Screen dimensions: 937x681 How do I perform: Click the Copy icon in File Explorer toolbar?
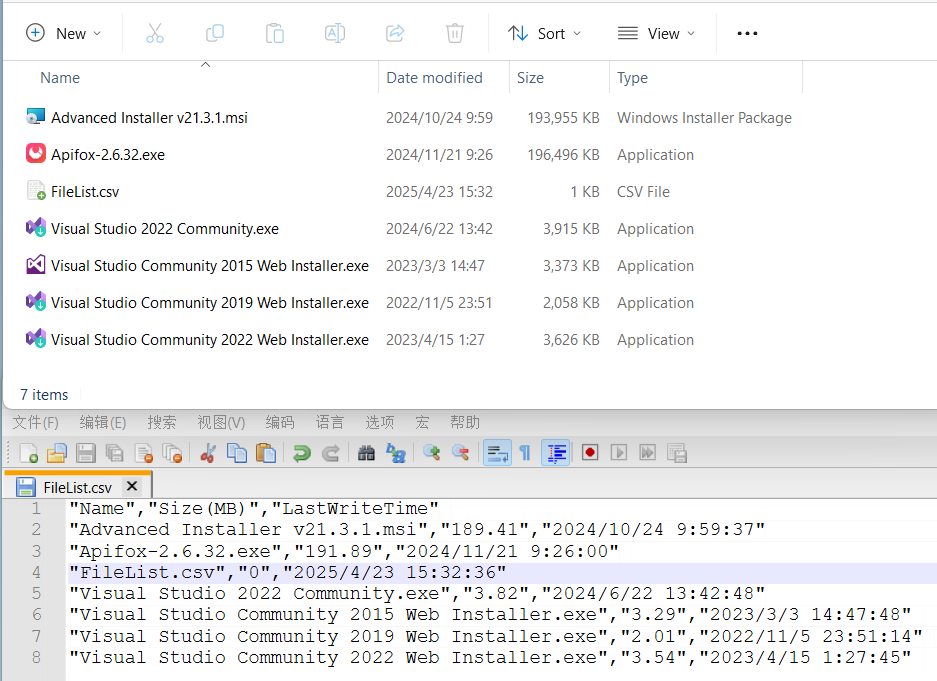pos(215,33)
